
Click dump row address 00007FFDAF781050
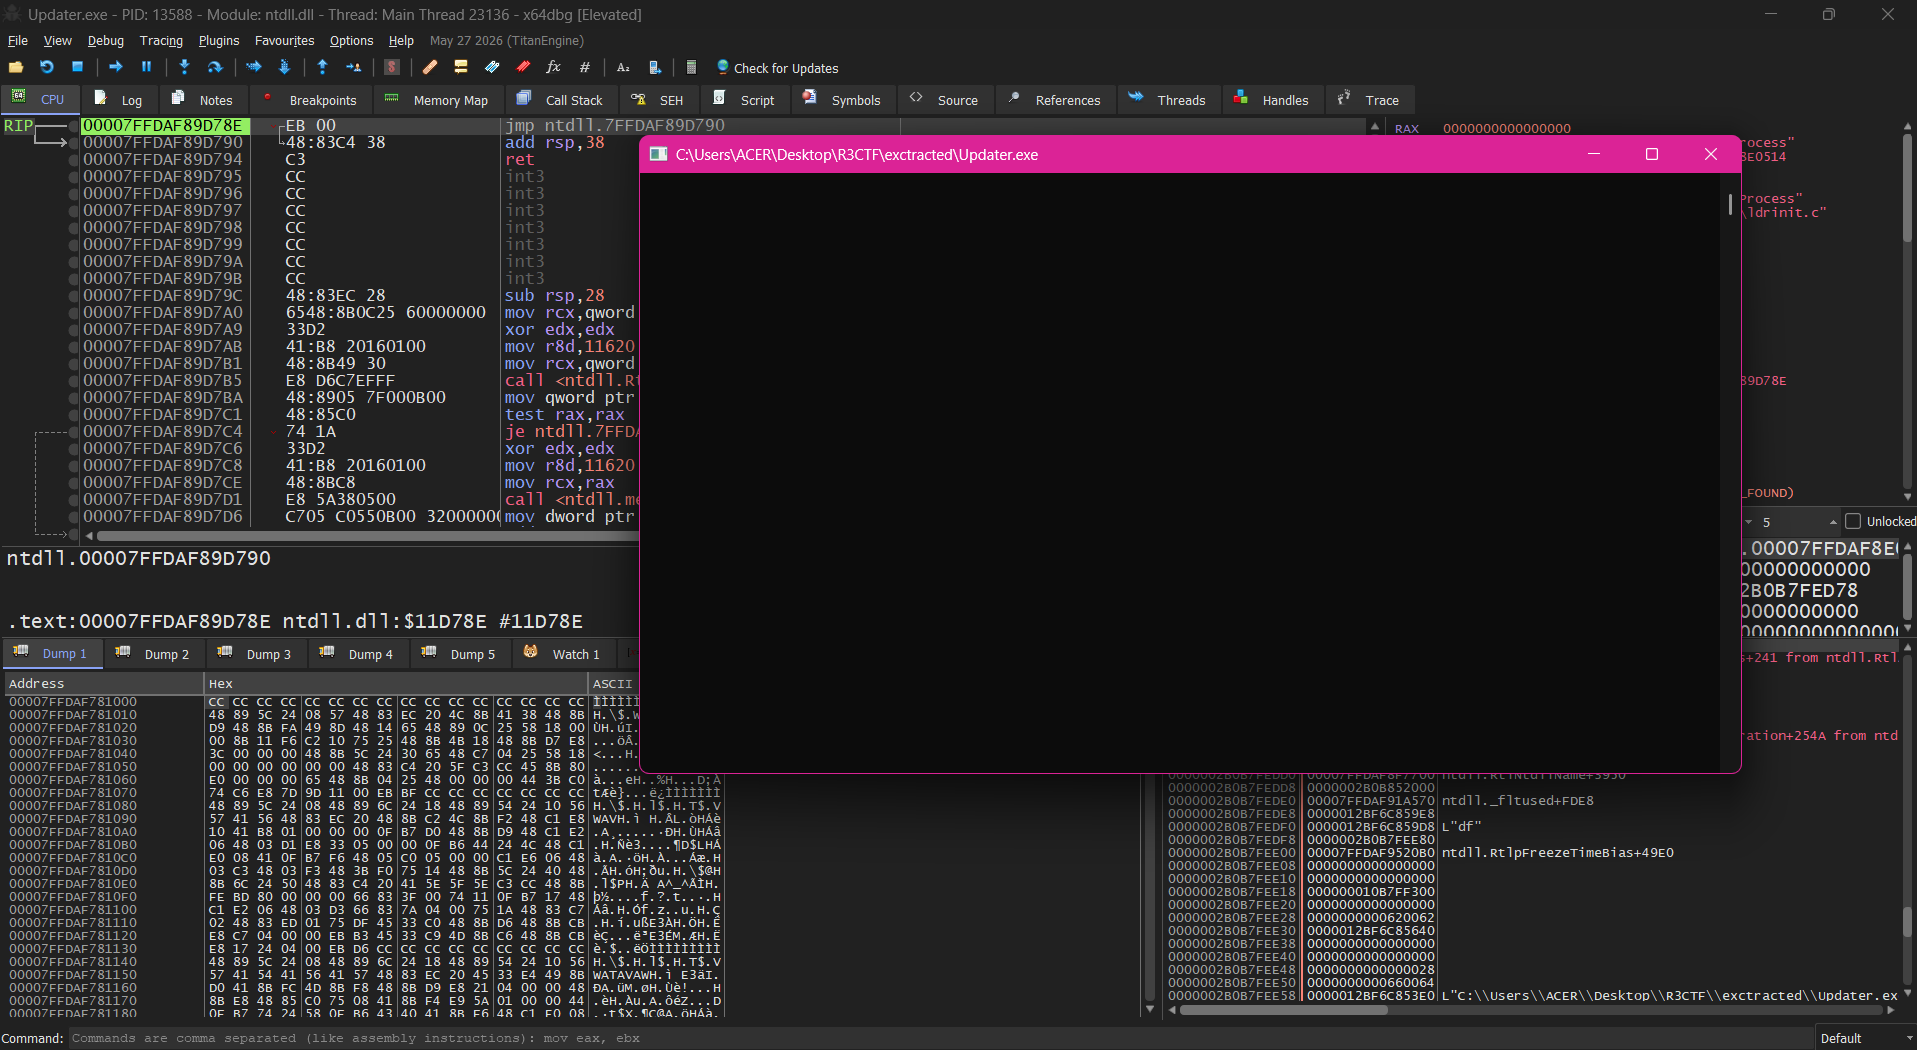pos(73,766)
